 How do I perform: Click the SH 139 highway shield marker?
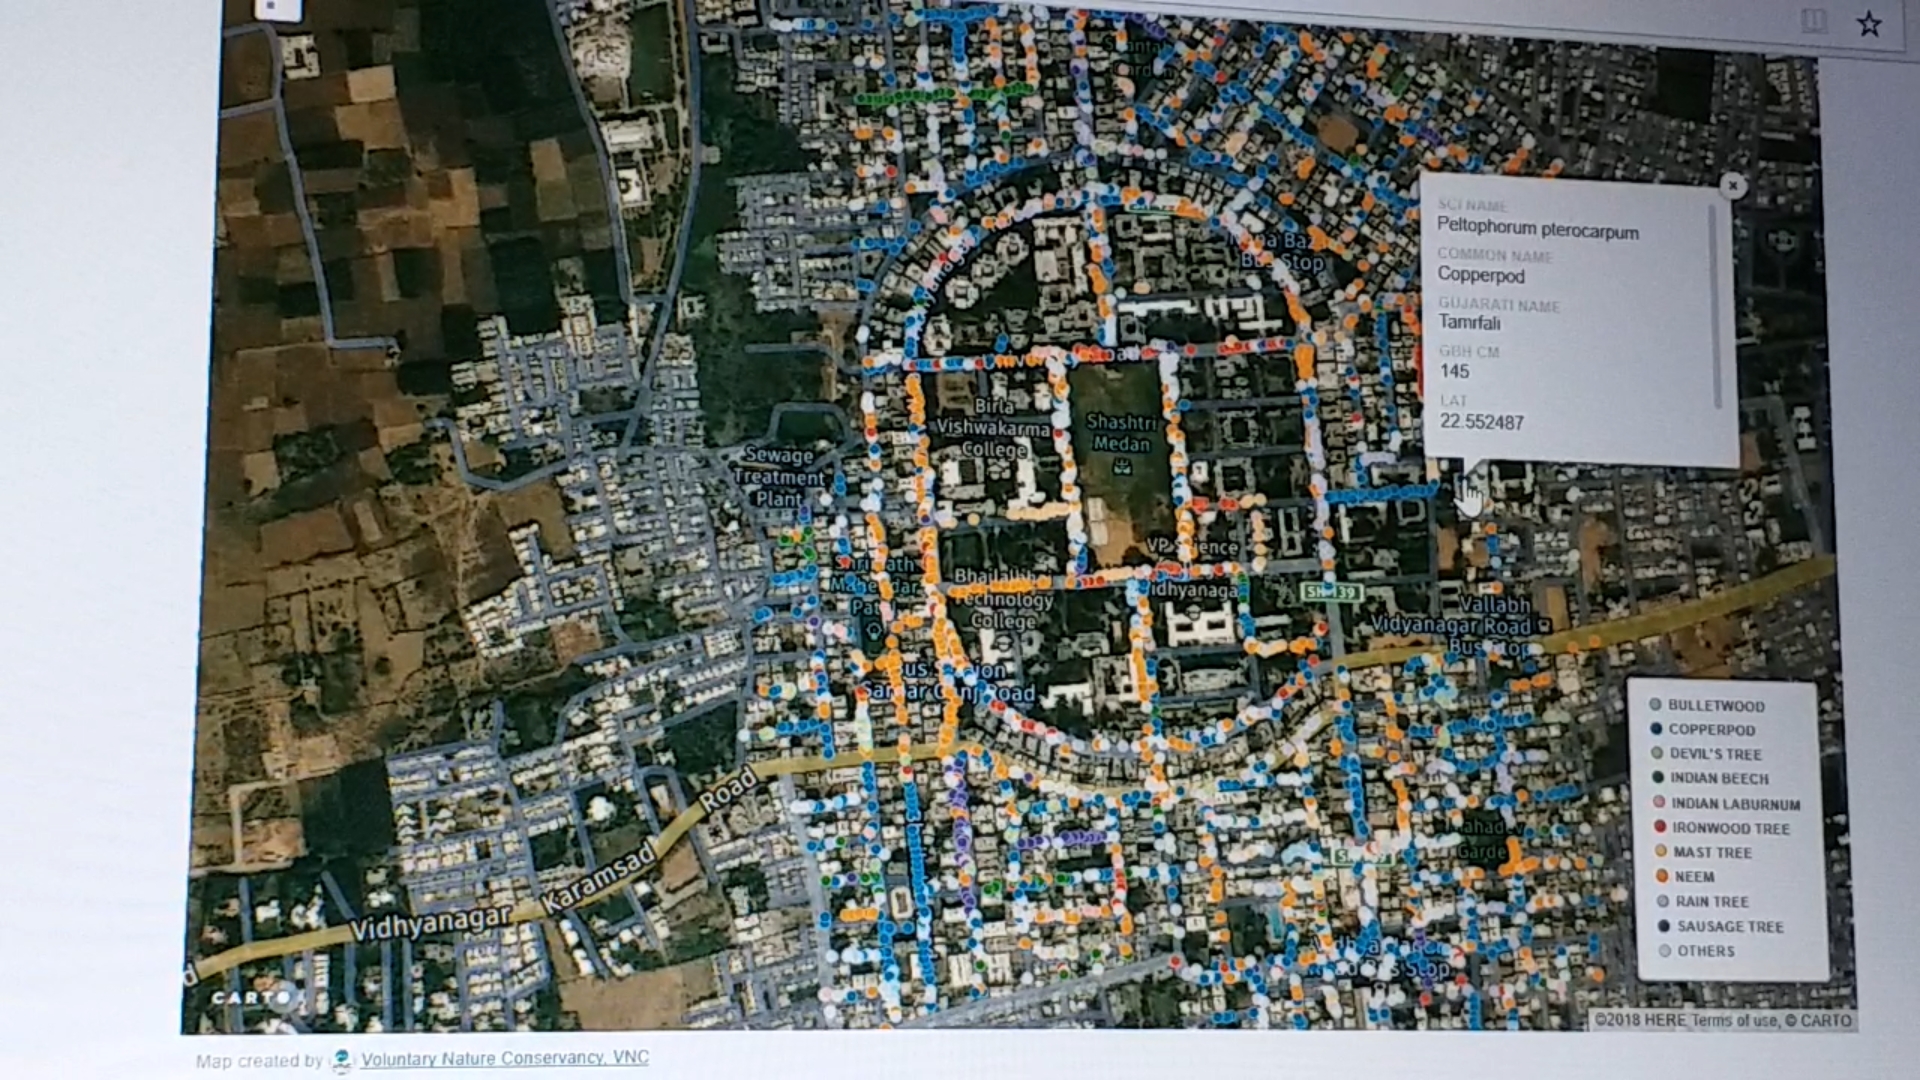click(1332, 593)
